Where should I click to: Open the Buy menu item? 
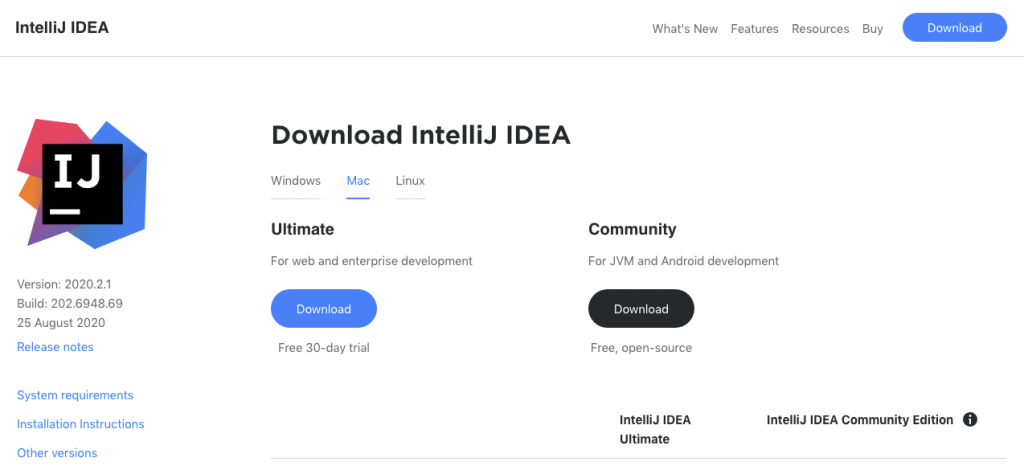tap(872, 29)
